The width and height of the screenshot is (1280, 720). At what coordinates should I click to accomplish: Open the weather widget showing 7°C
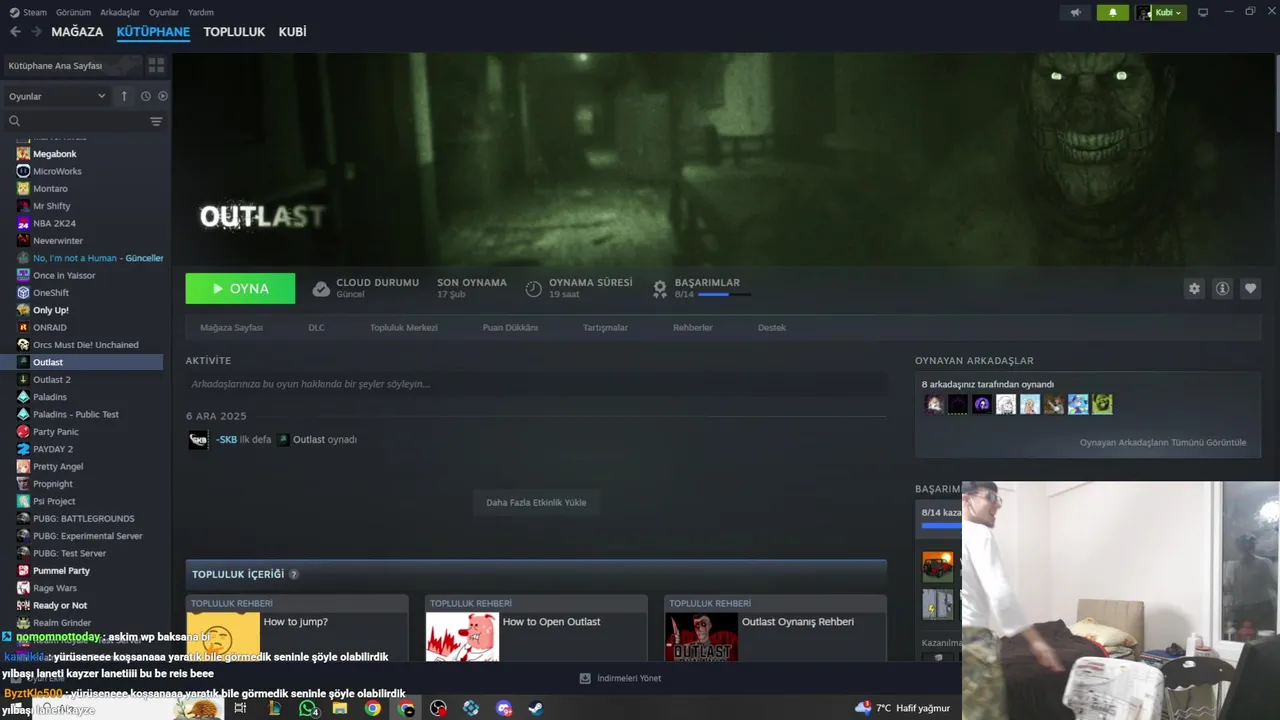902,708
